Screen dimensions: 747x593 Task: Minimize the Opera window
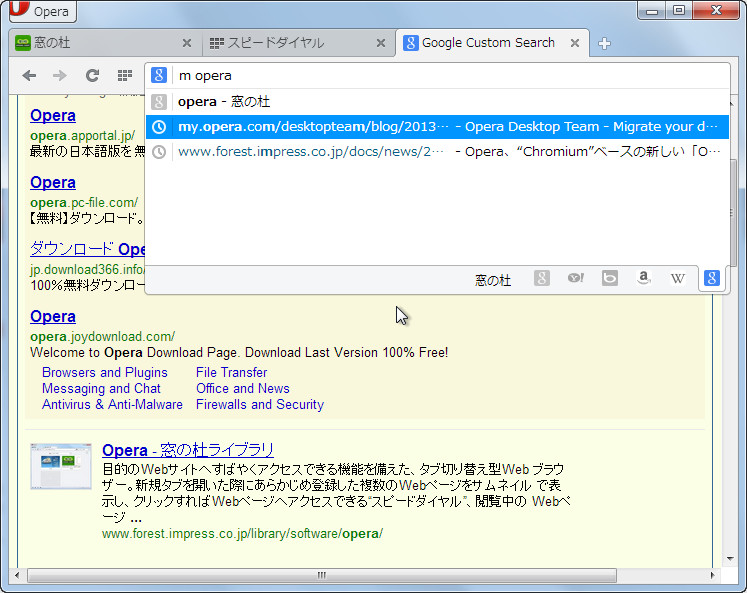point(652,10)
